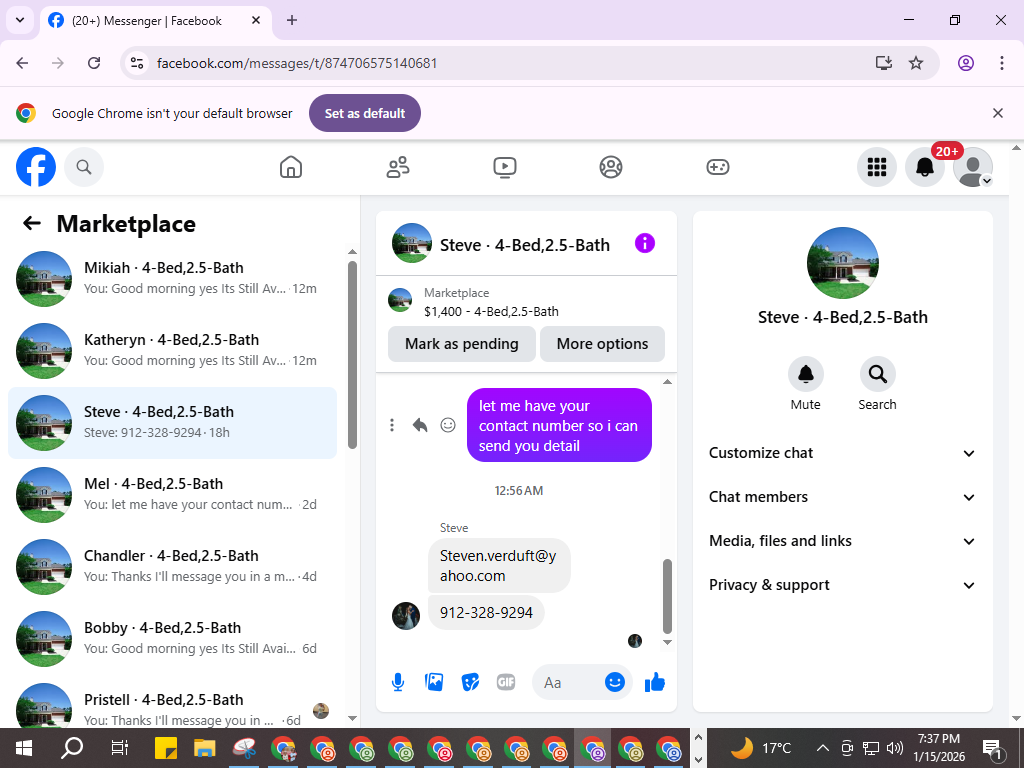Select Steve 4-Bed,2.5-Bath conversation
This screenshot has height=768, width=1024.
tap(172, 423)
